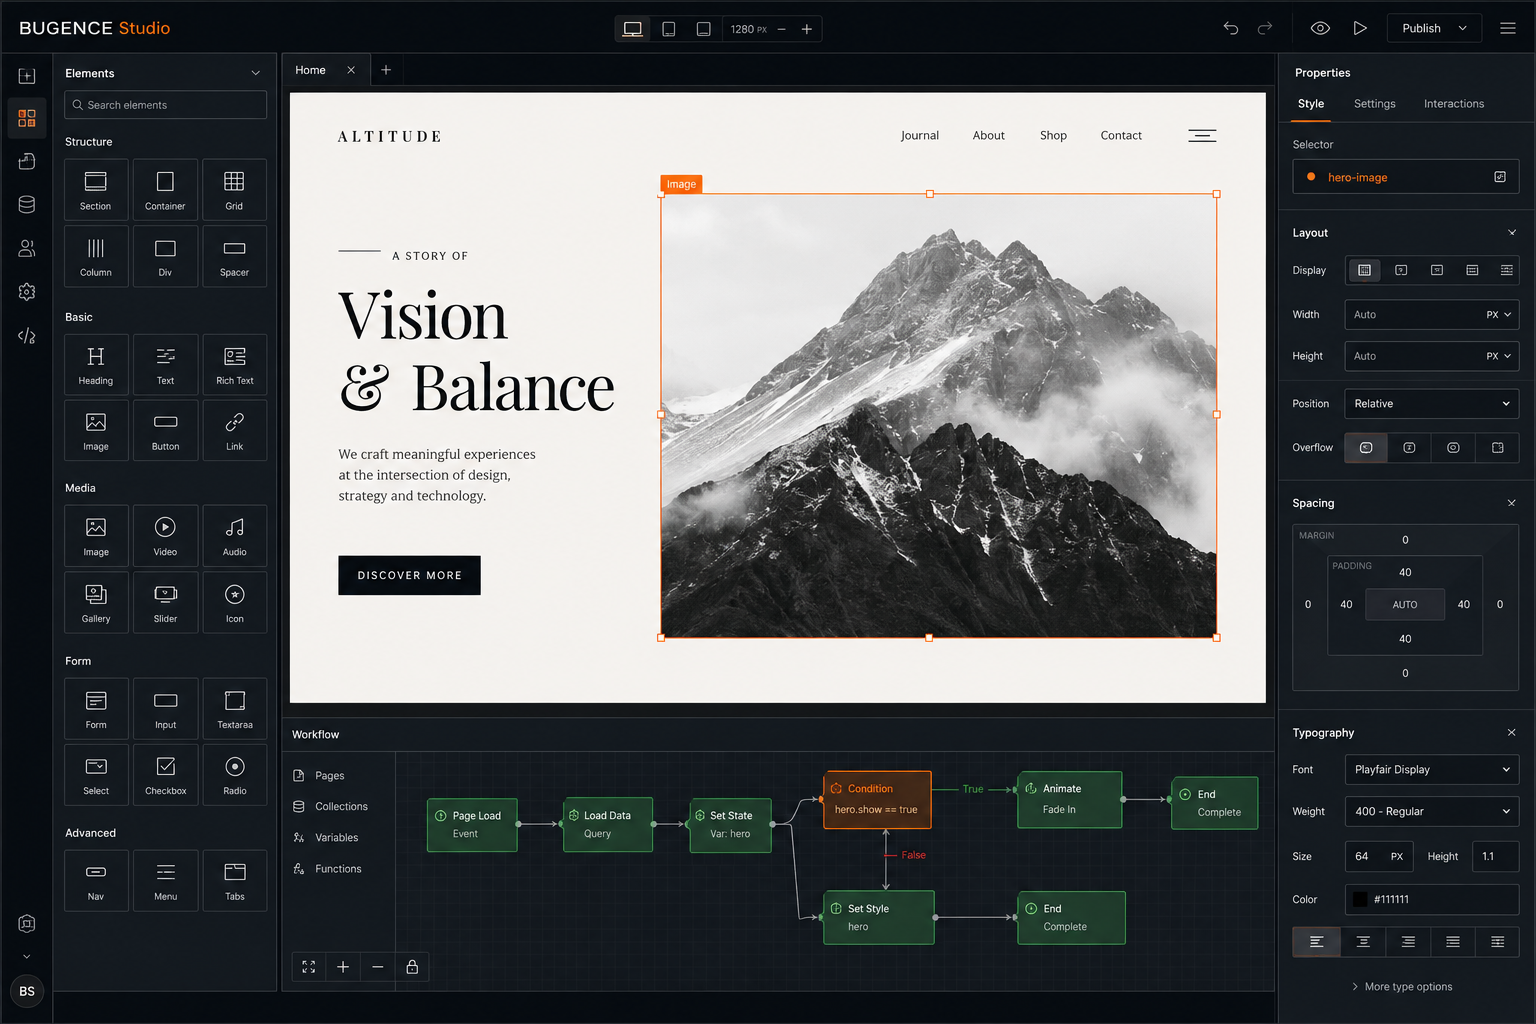This screenshot has width=1536, height=1024.
Task: Add a Radio form element
Action: click(234, 774)
